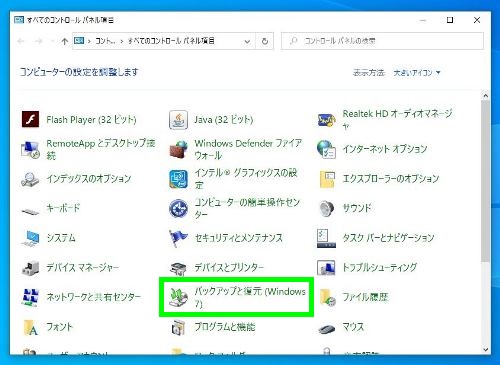The image size is (500, 365).
Task: Open the 大きいアイコン view dropdown
Action: pos(417,73)
